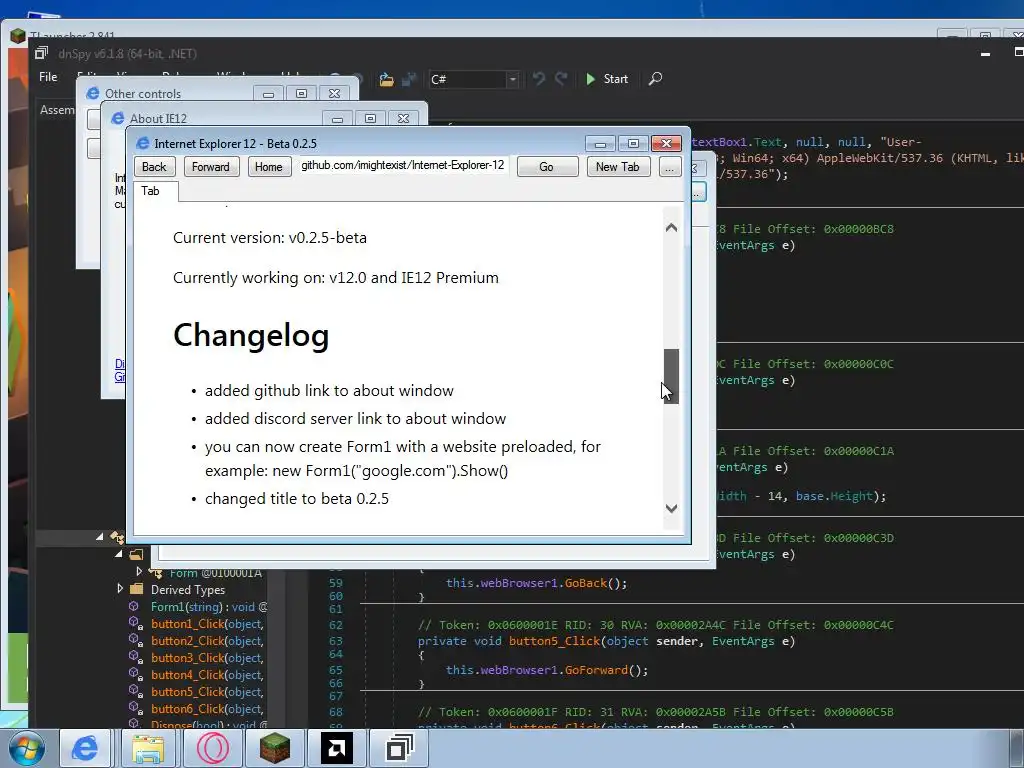The width and height of the screenshot is (1024, 768).
Task: Open Internet Explorer from the taskbar
Action: point(86,748)
